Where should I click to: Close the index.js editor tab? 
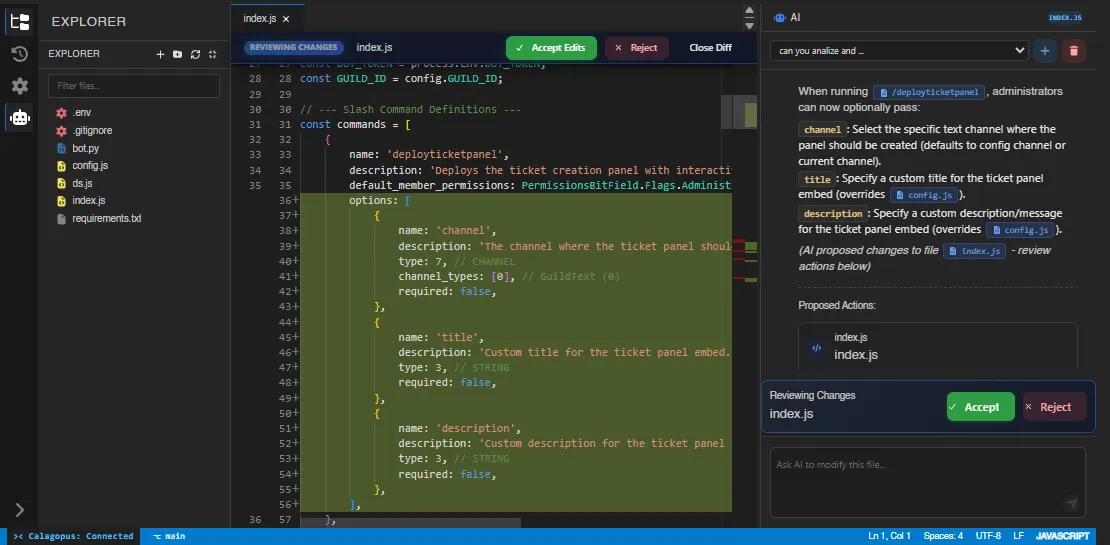(x=285, y=19)
